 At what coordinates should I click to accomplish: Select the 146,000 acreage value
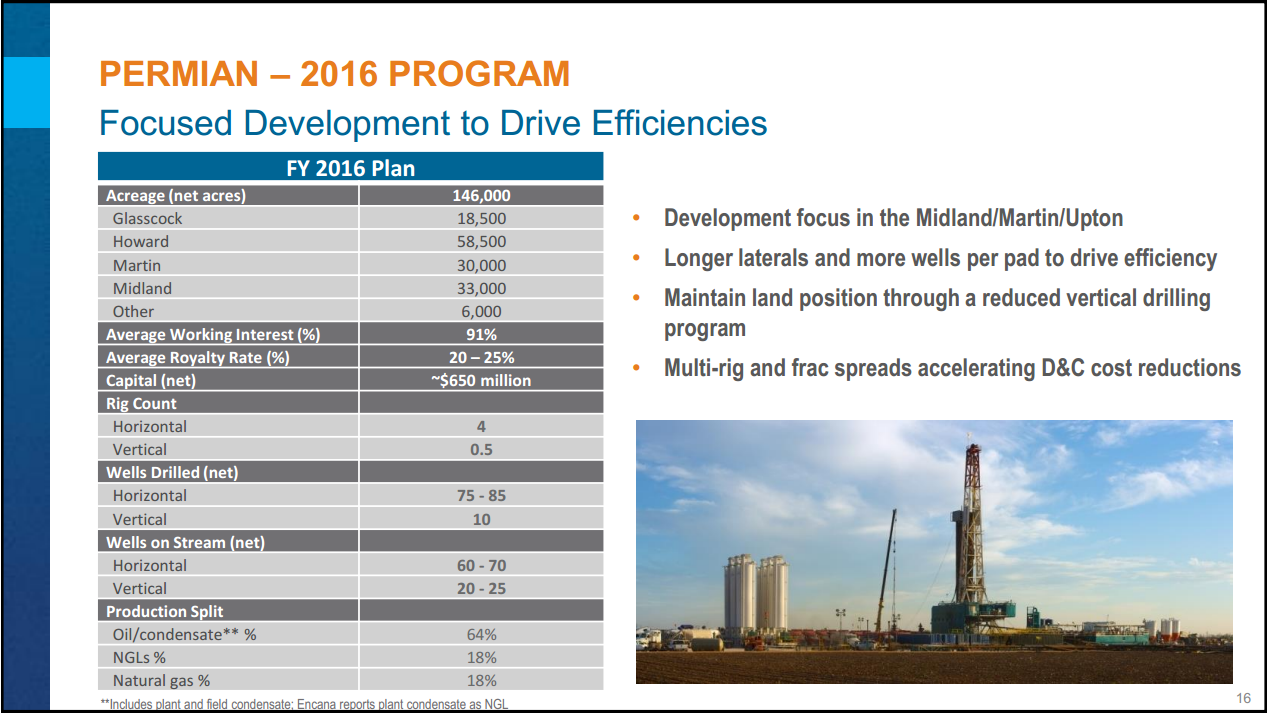(481, 195)
